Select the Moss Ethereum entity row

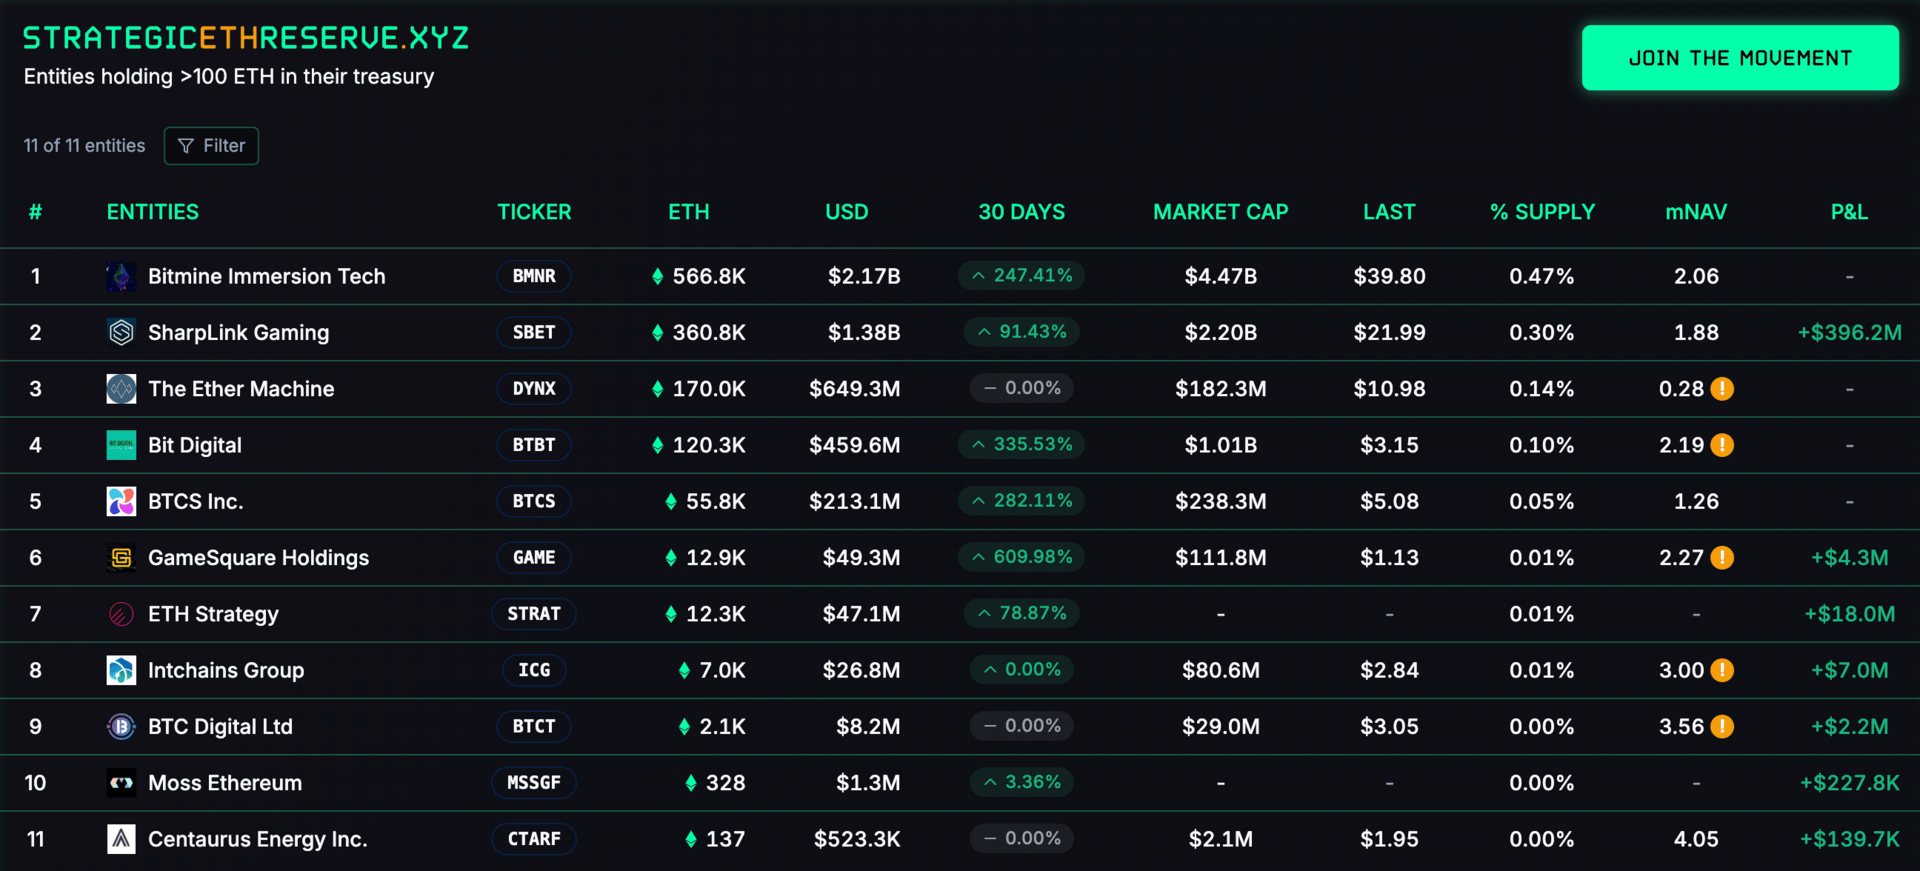coord(960,783)
